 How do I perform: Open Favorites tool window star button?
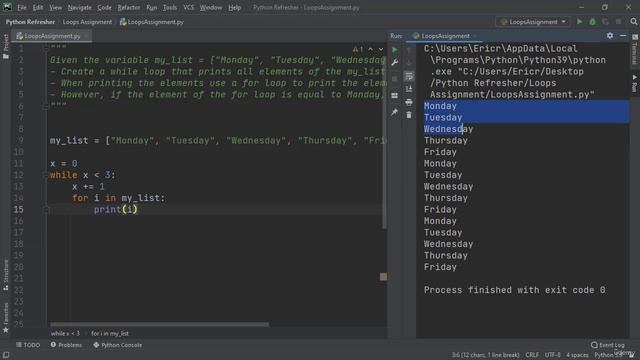click(6, 318)
